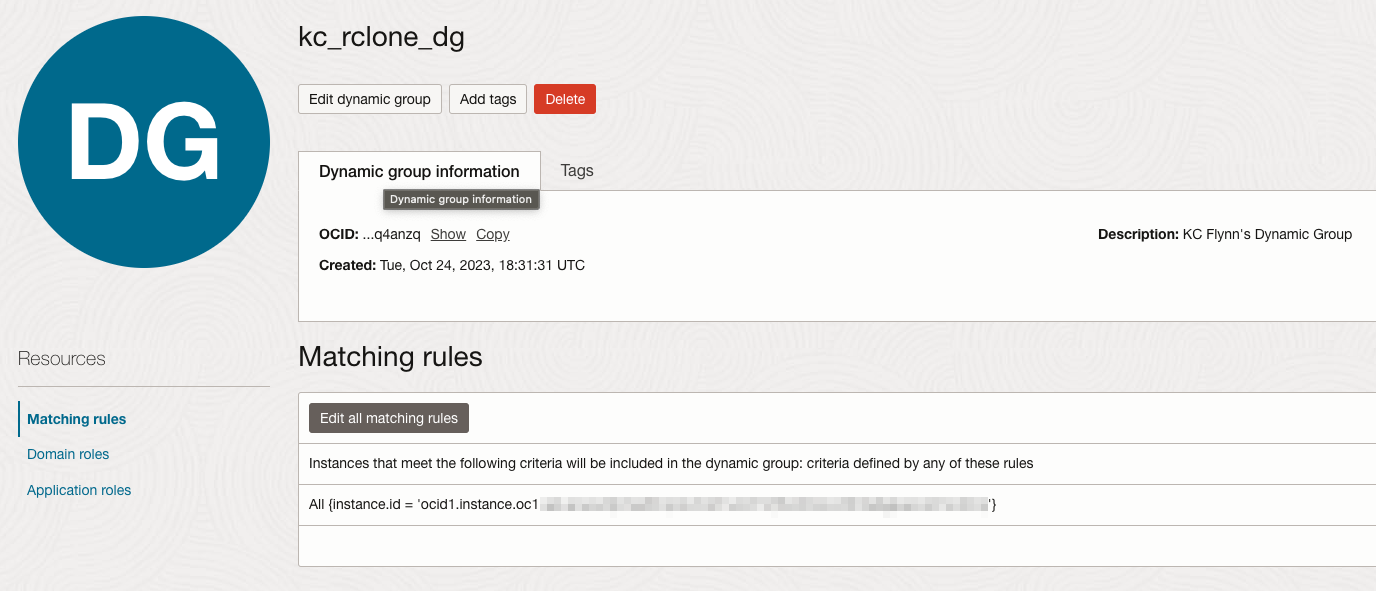Copy the dynamic group OCID

tap(491, 234)
